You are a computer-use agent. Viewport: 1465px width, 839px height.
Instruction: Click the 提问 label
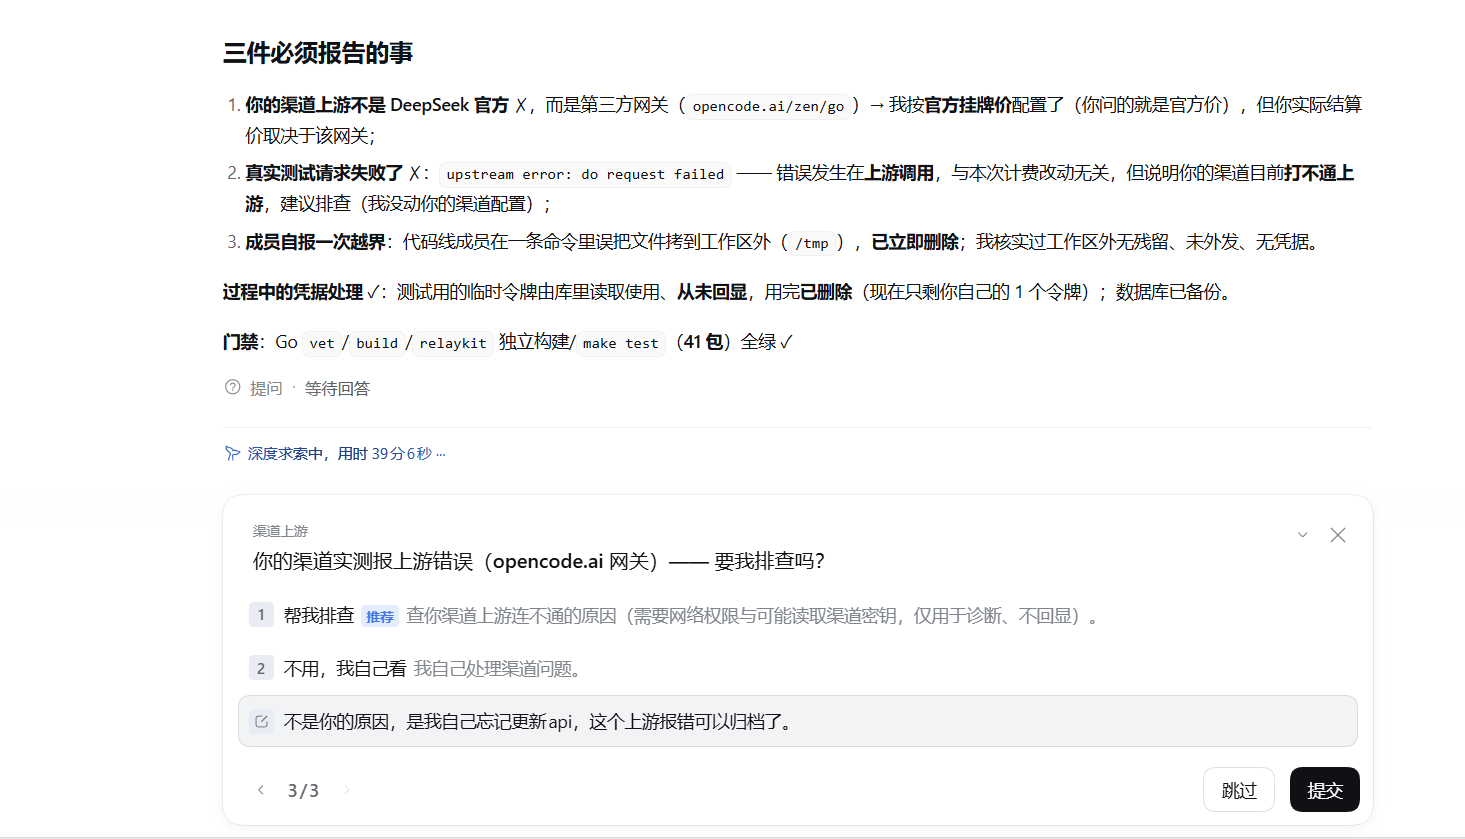pyautogui.click(x=266, y=388)
